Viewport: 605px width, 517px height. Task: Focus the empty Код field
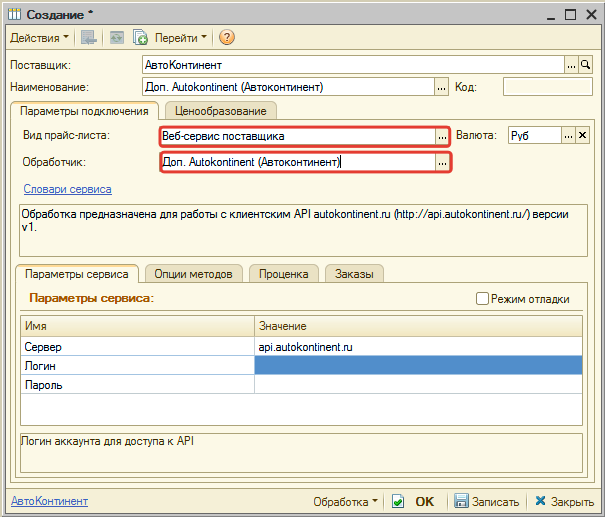[548, 87]
